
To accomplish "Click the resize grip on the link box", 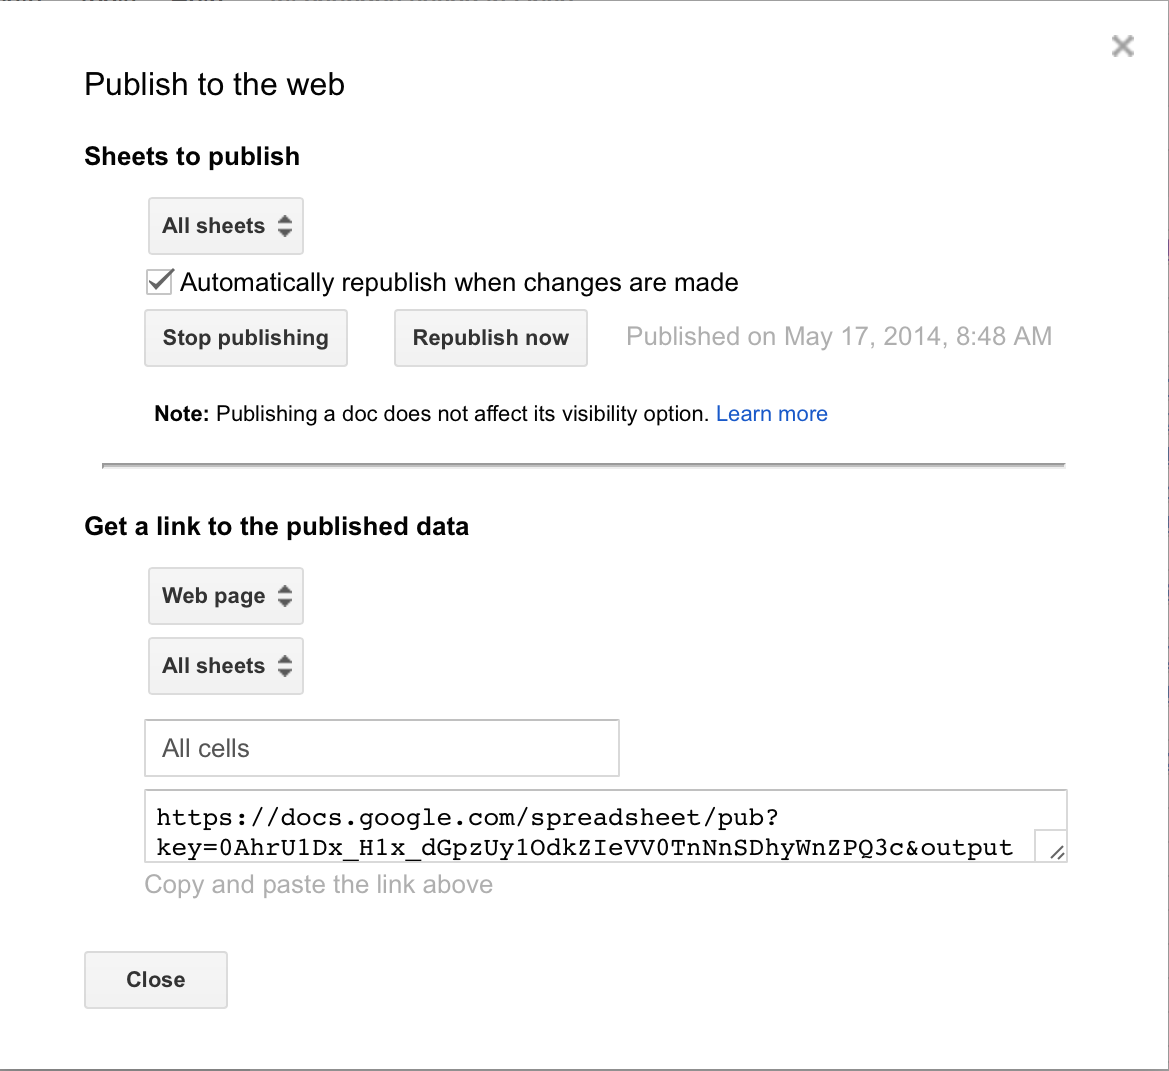I will pyautogui.click(x=1056, y=851).
